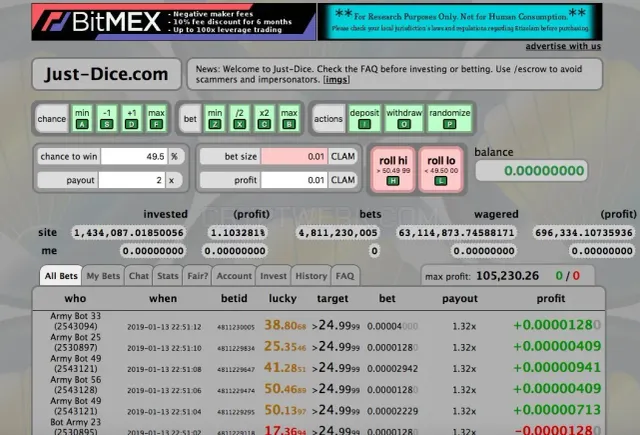The image size is (640, 435).
Task: Click site bets count 4,811,230,005
Action: click(338, 233)
